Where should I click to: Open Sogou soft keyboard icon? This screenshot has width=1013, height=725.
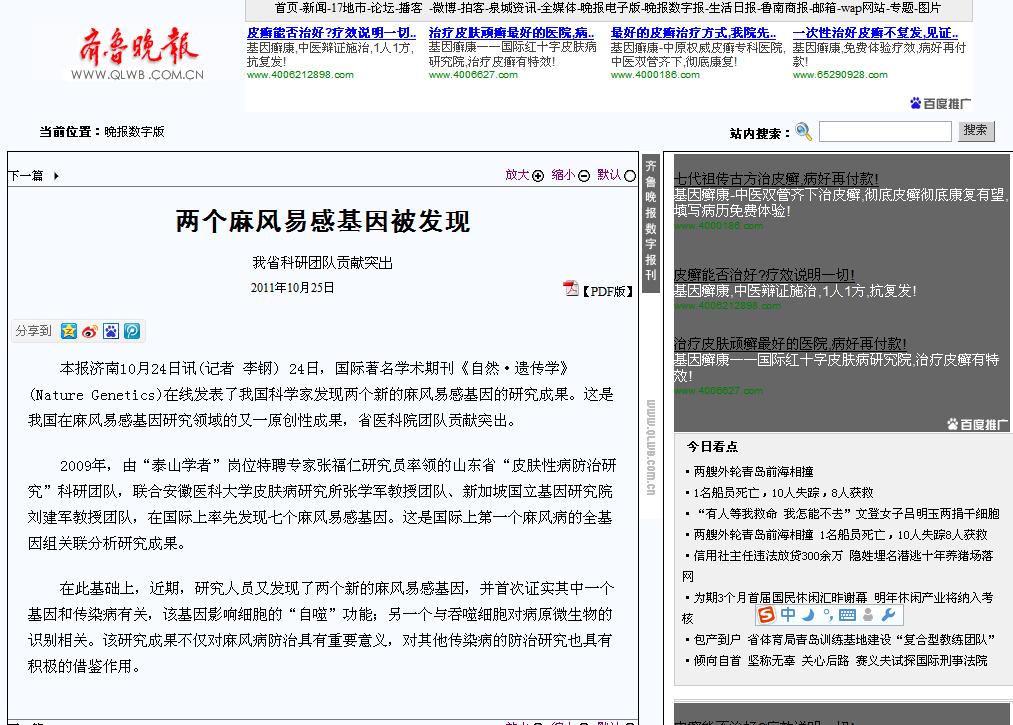coord(847,615)
